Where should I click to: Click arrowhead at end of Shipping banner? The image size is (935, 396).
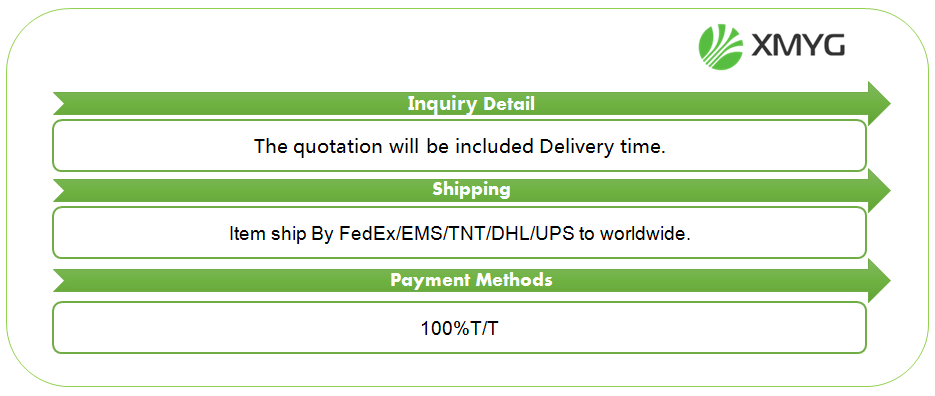coord(878,190)
